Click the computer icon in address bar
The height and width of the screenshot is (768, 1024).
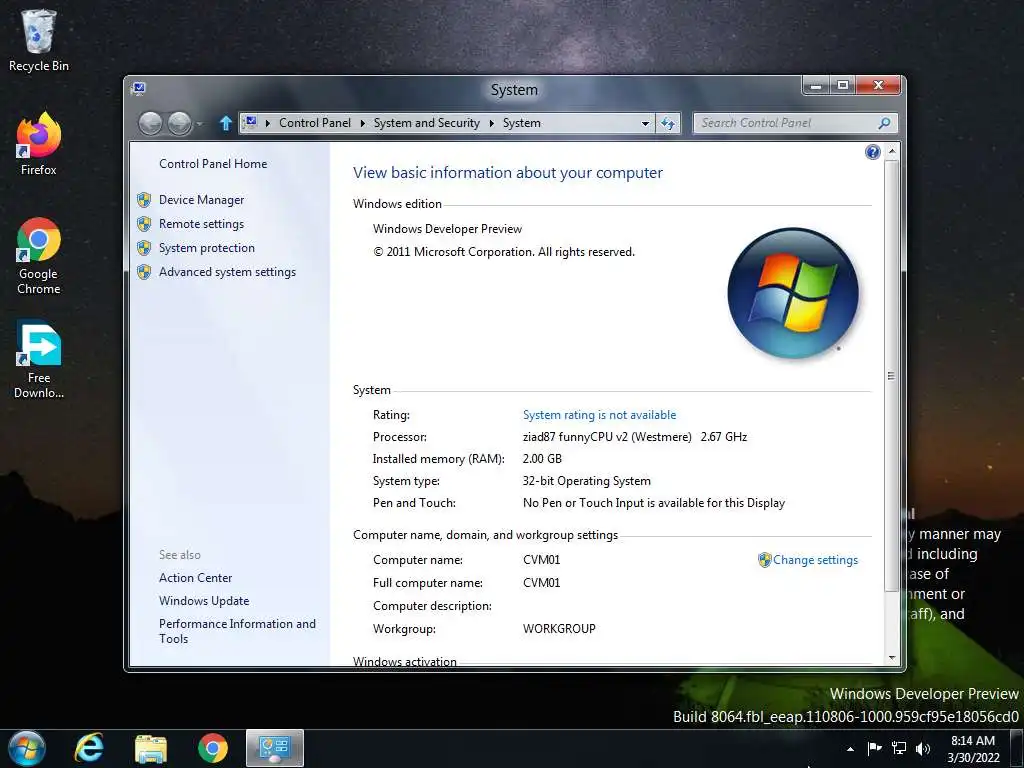point(250,122)
